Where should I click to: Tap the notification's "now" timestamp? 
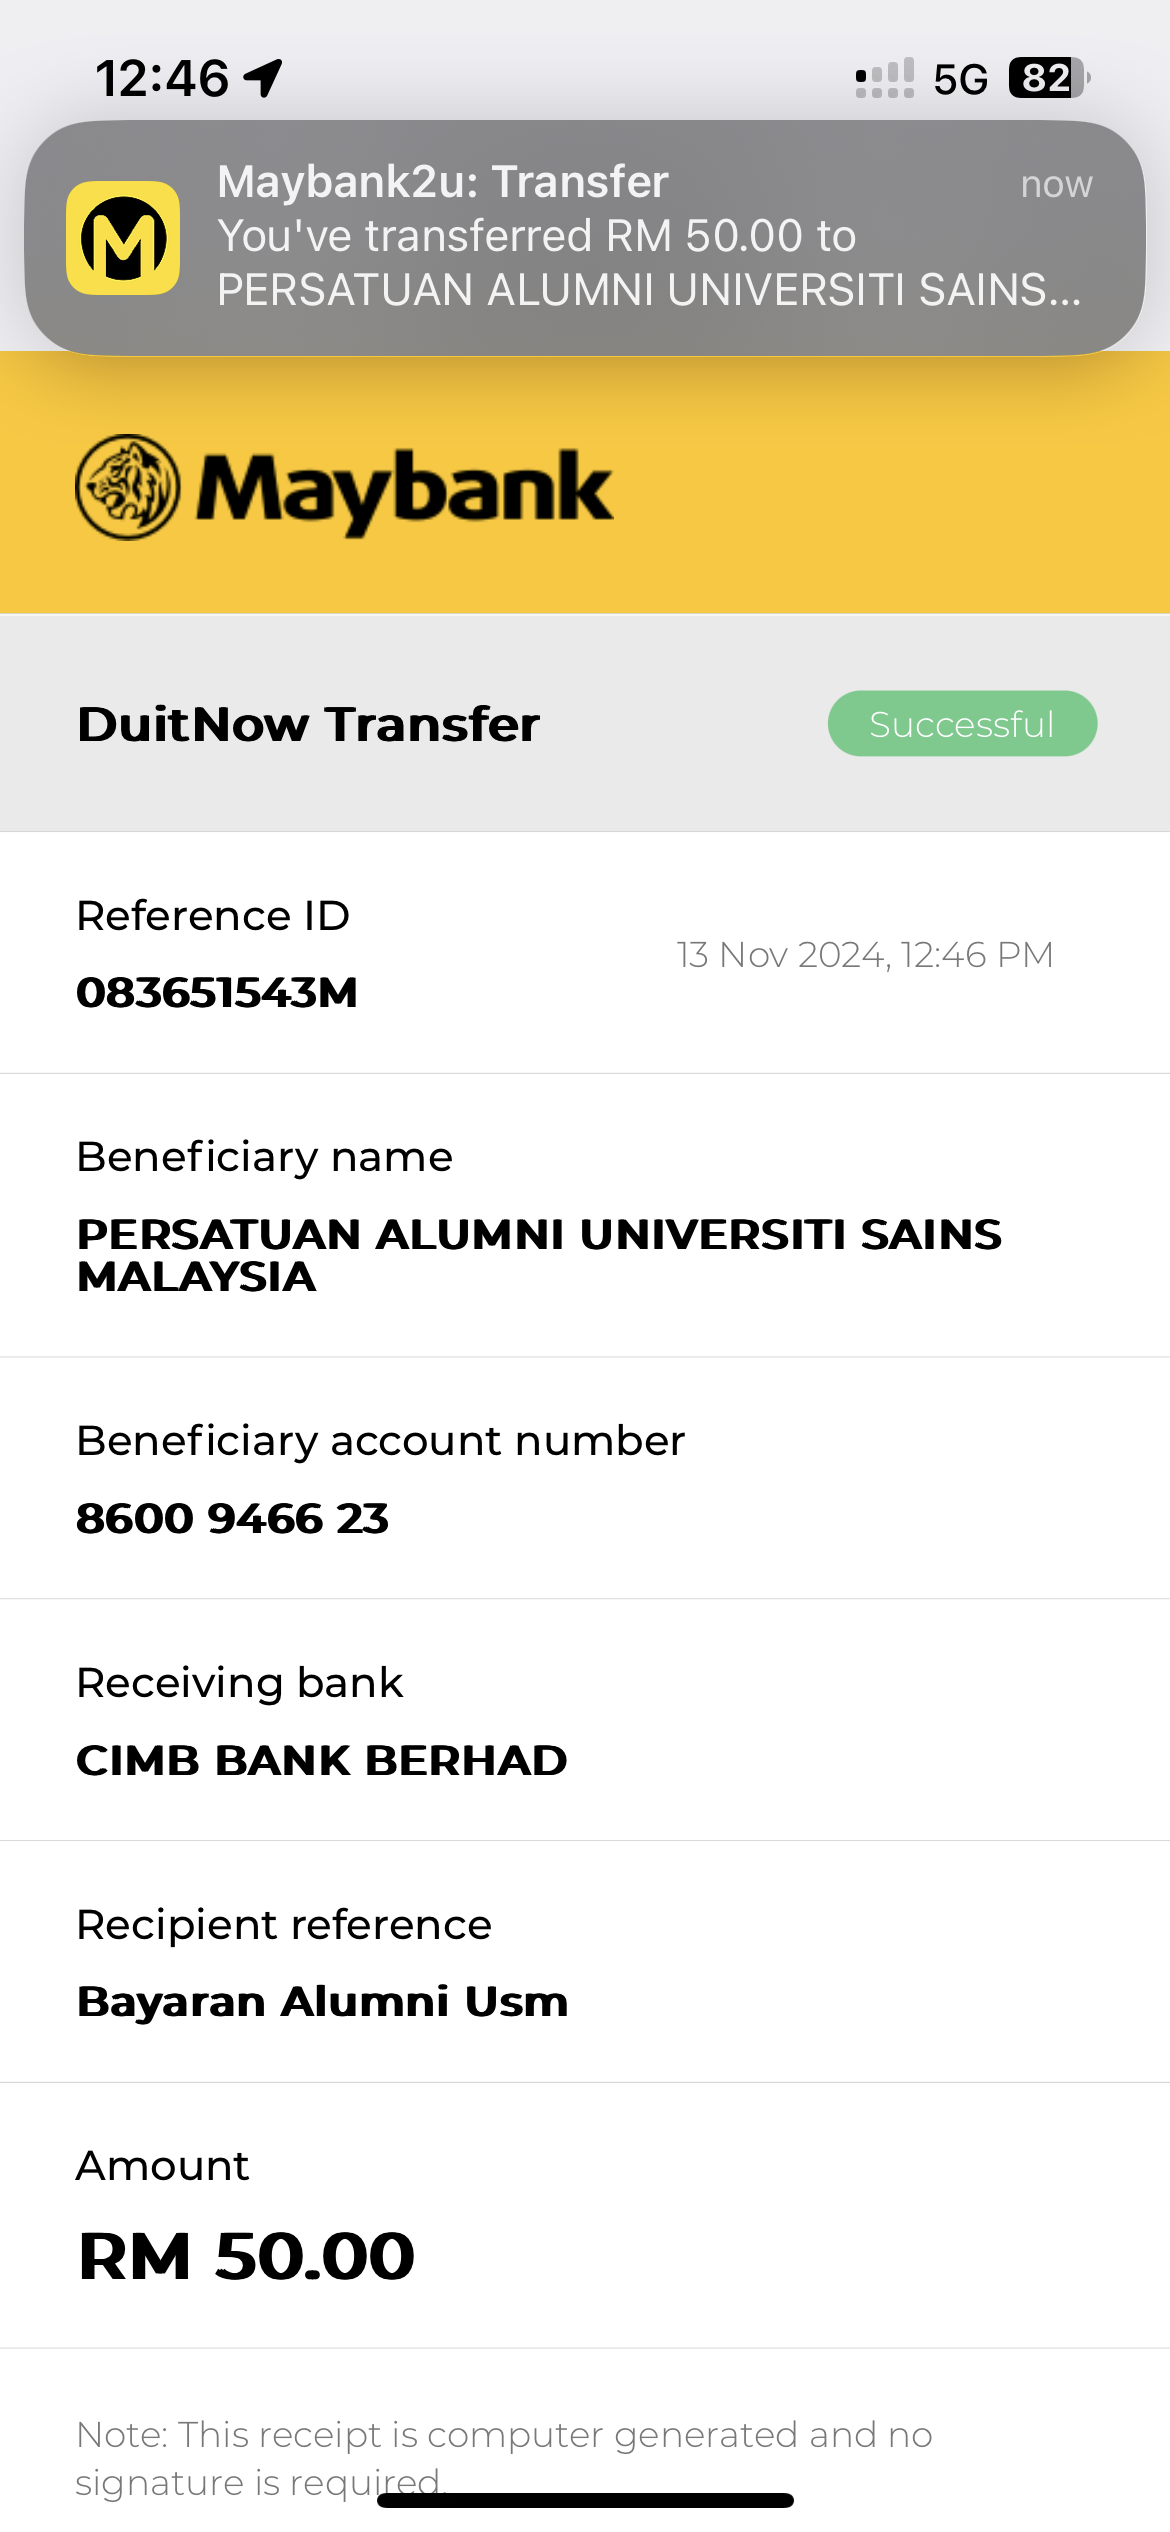[x=1056, y=185]
